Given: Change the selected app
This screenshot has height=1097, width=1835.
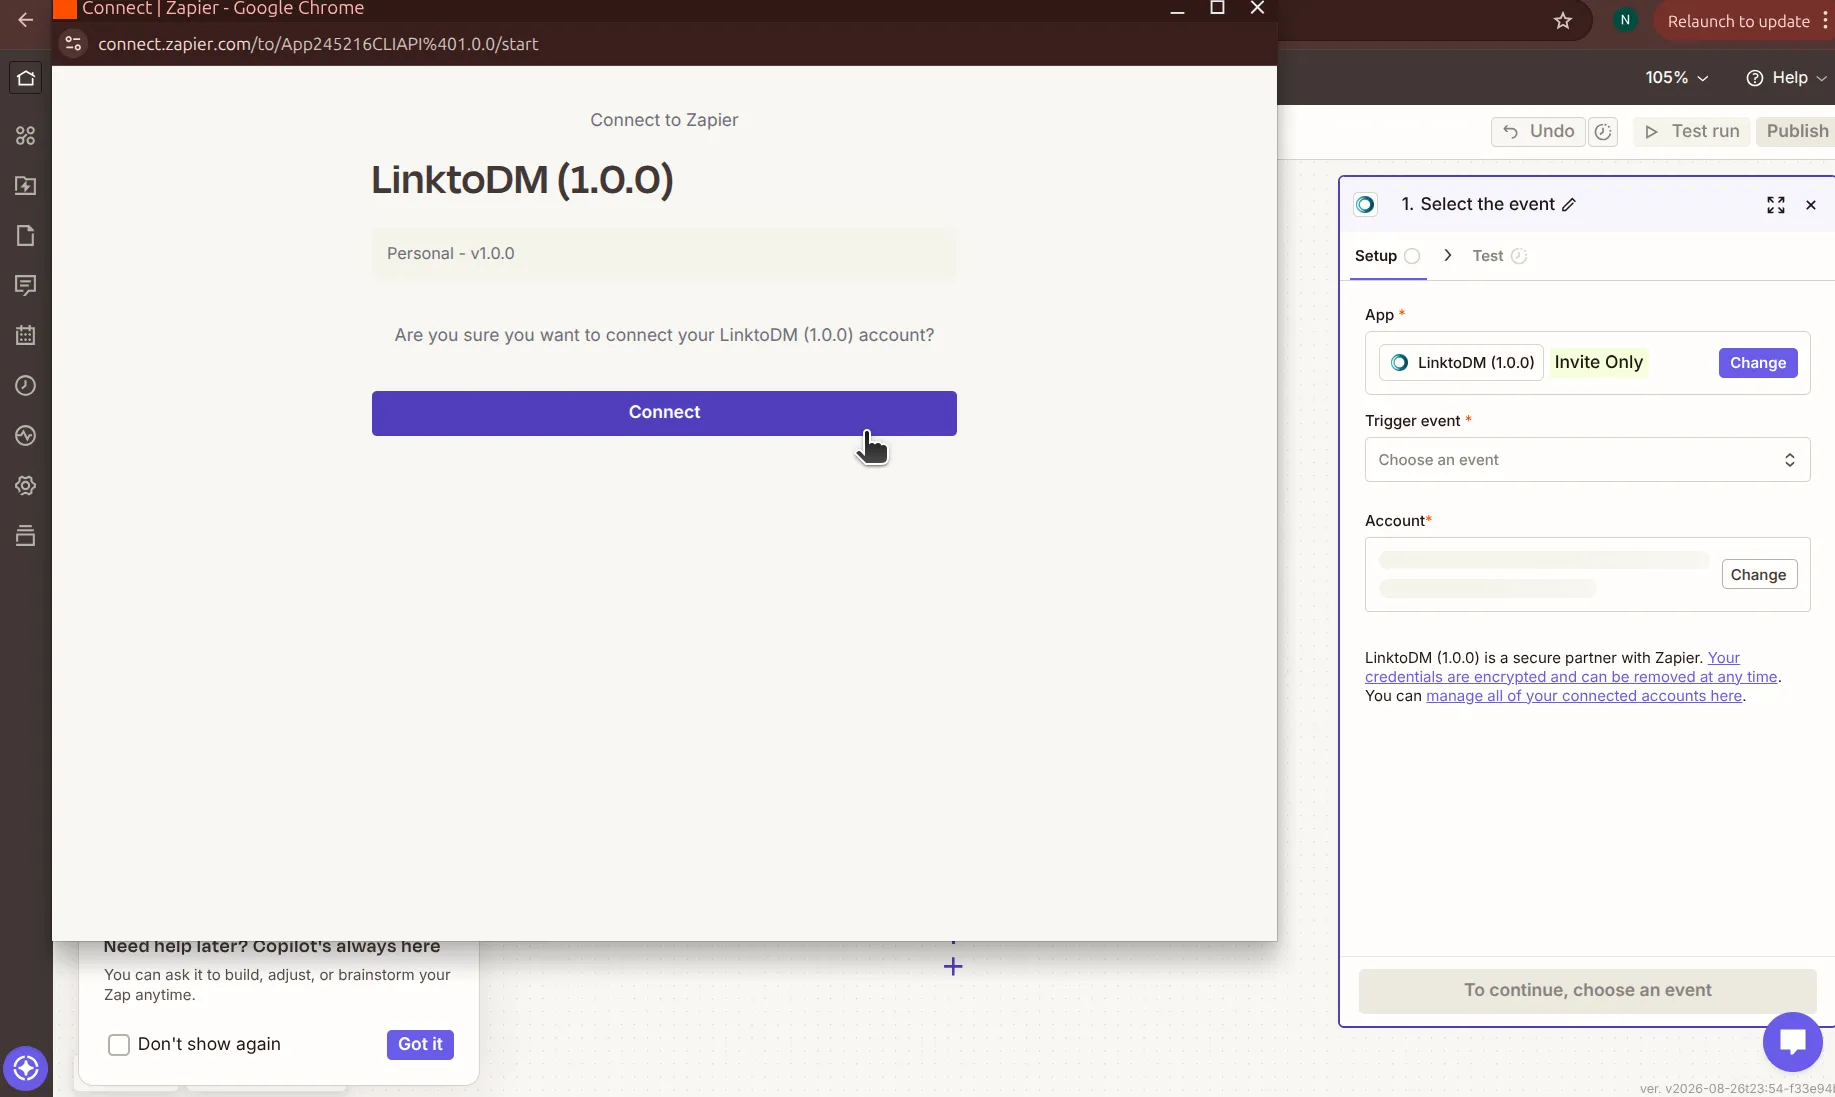Looking at the screenshot, I should (x=1757, y=363).
